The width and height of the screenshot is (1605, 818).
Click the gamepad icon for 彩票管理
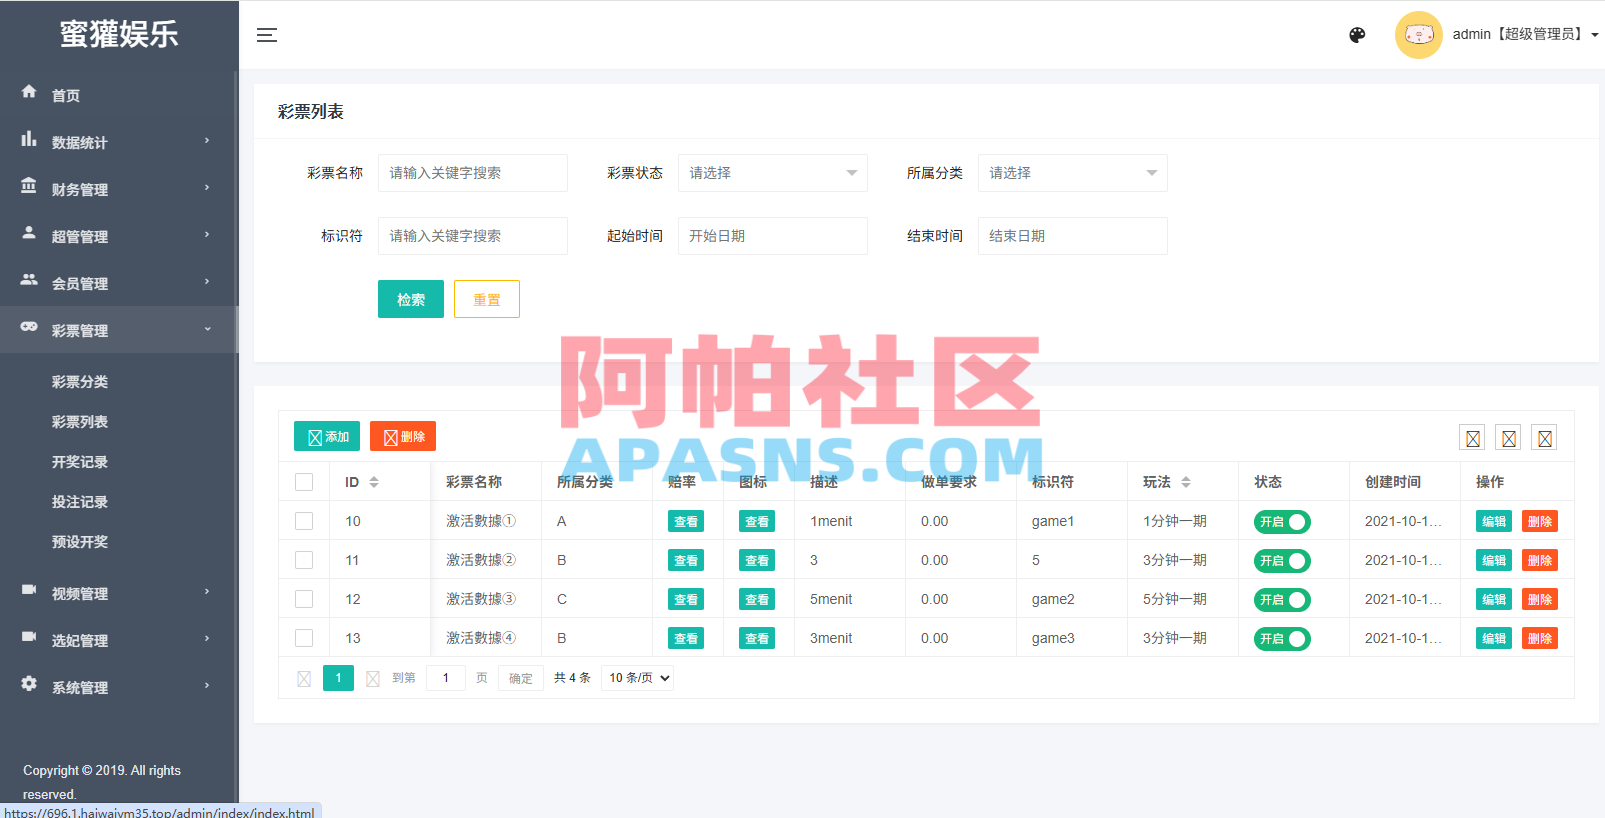pos(29,327)
